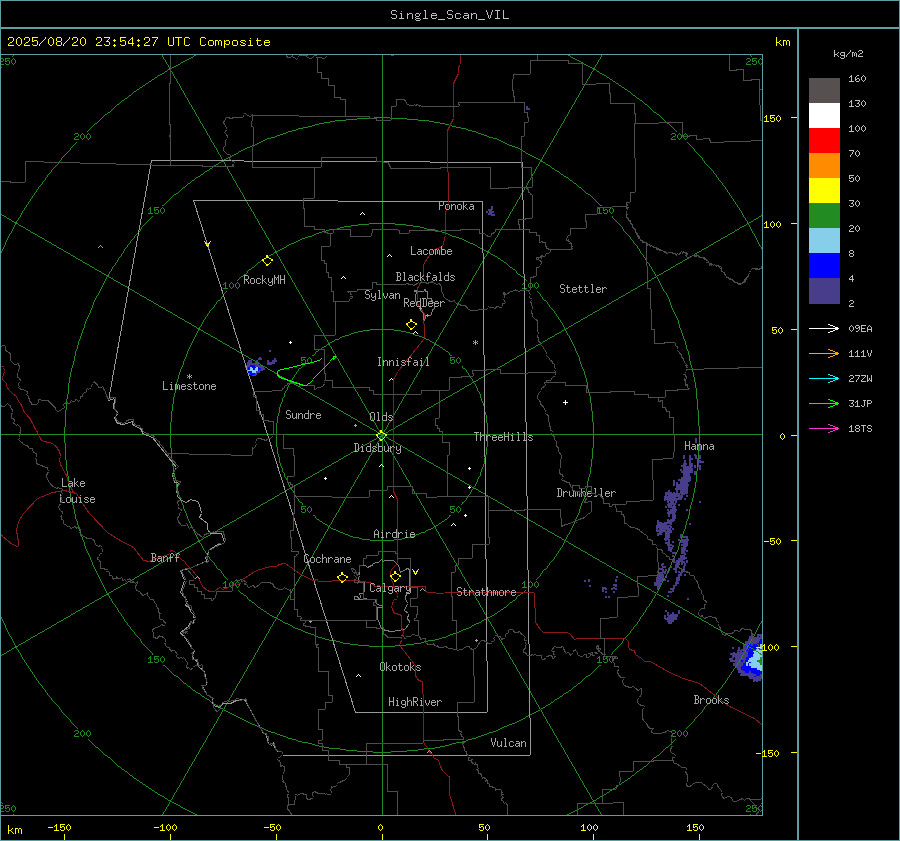Viewport: 900px width, 841px height.
Task: Click the yellow diamond marker near RockyMH
Action: coord(267,261)
